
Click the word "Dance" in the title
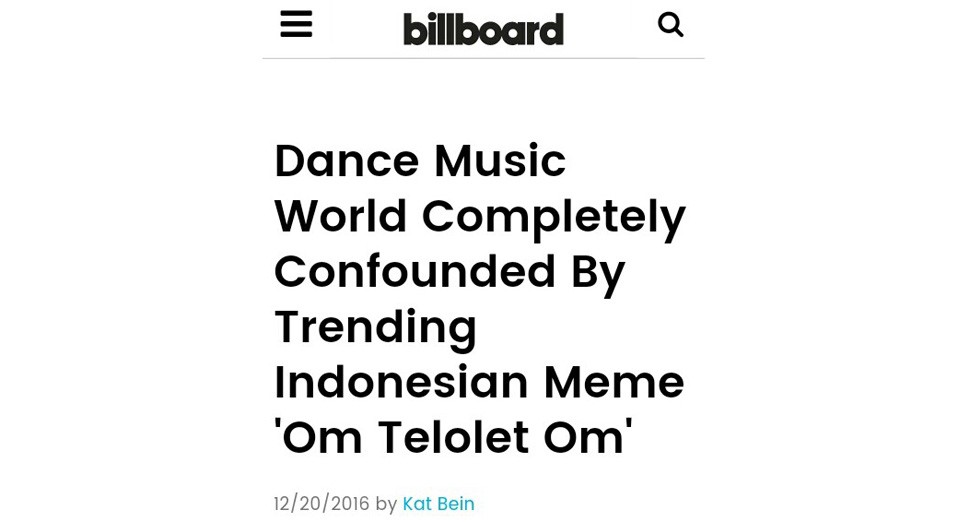[347, 161]
